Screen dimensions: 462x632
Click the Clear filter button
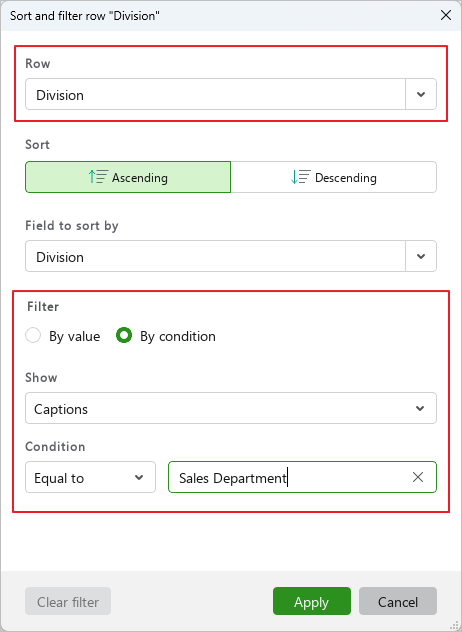[x=68, y=601]
